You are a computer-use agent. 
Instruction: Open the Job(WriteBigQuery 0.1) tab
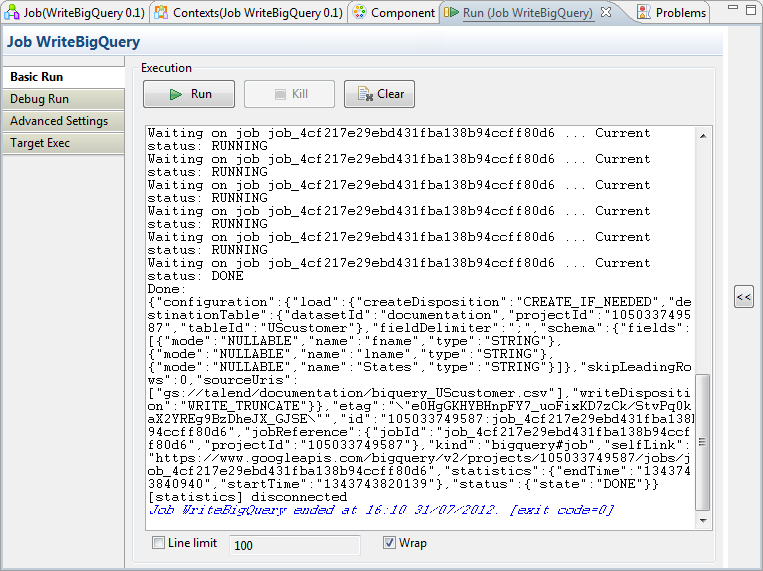(x=75, y=12)
